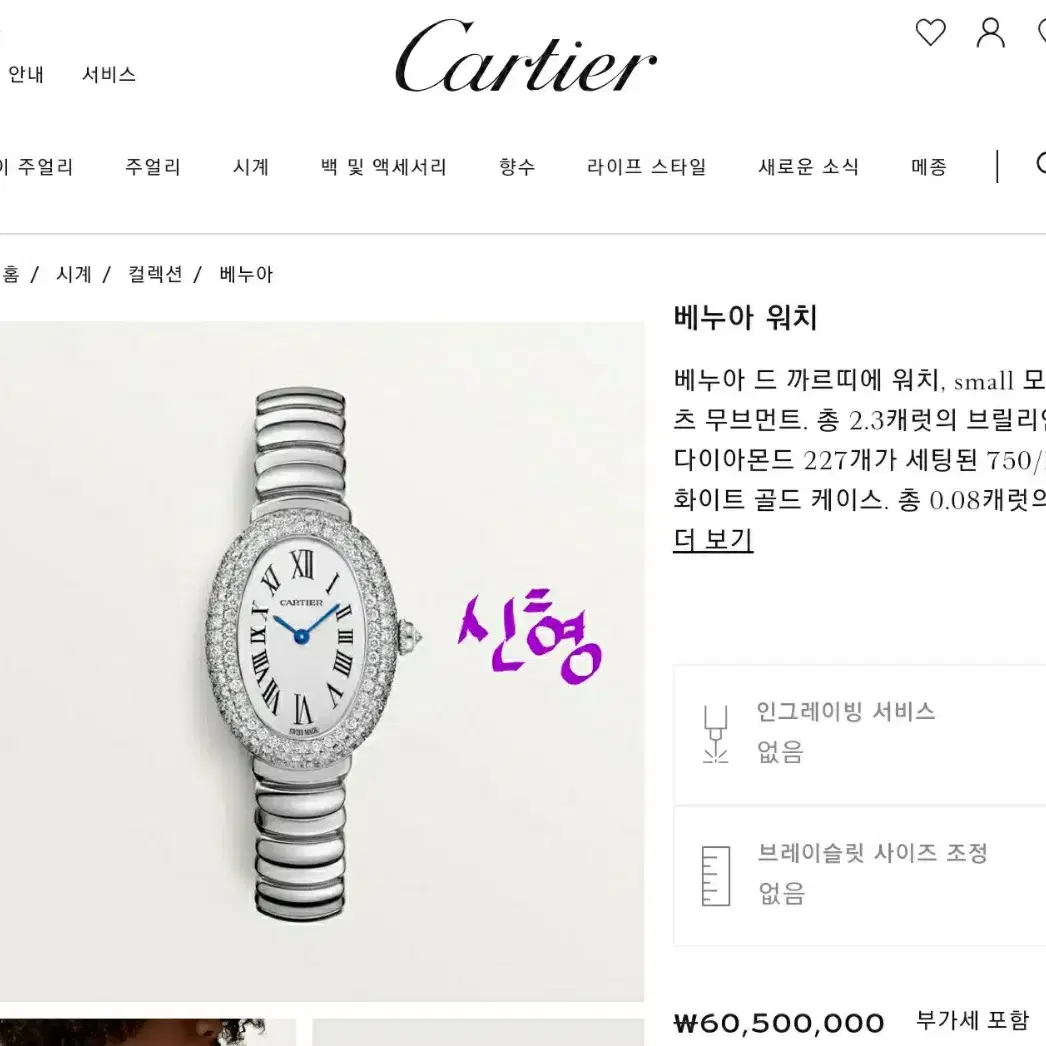Go to the Cartier logo homepage
The width and height of the screenshot is (1046, 1046).
(526, 56)
